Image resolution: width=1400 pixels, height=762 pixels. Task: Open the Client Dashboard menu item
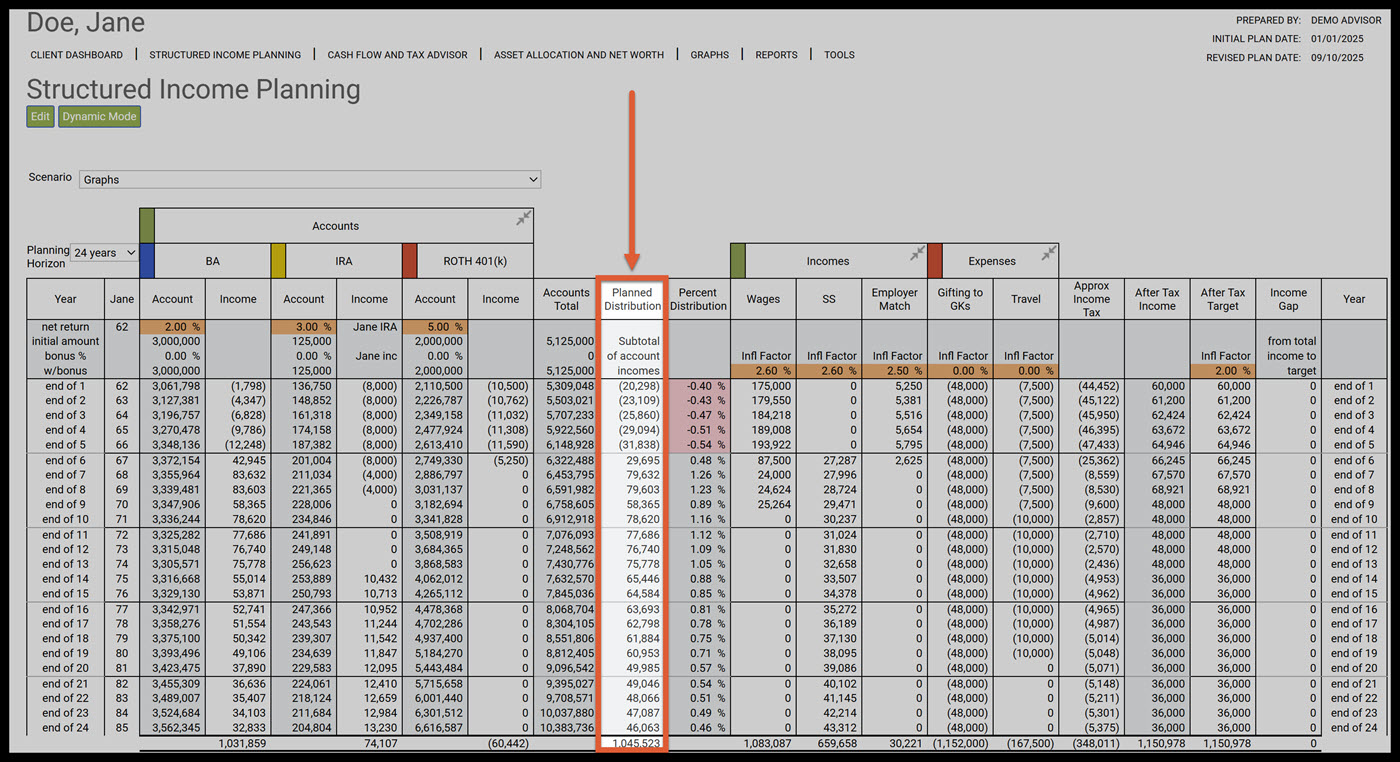pos(77,55)
